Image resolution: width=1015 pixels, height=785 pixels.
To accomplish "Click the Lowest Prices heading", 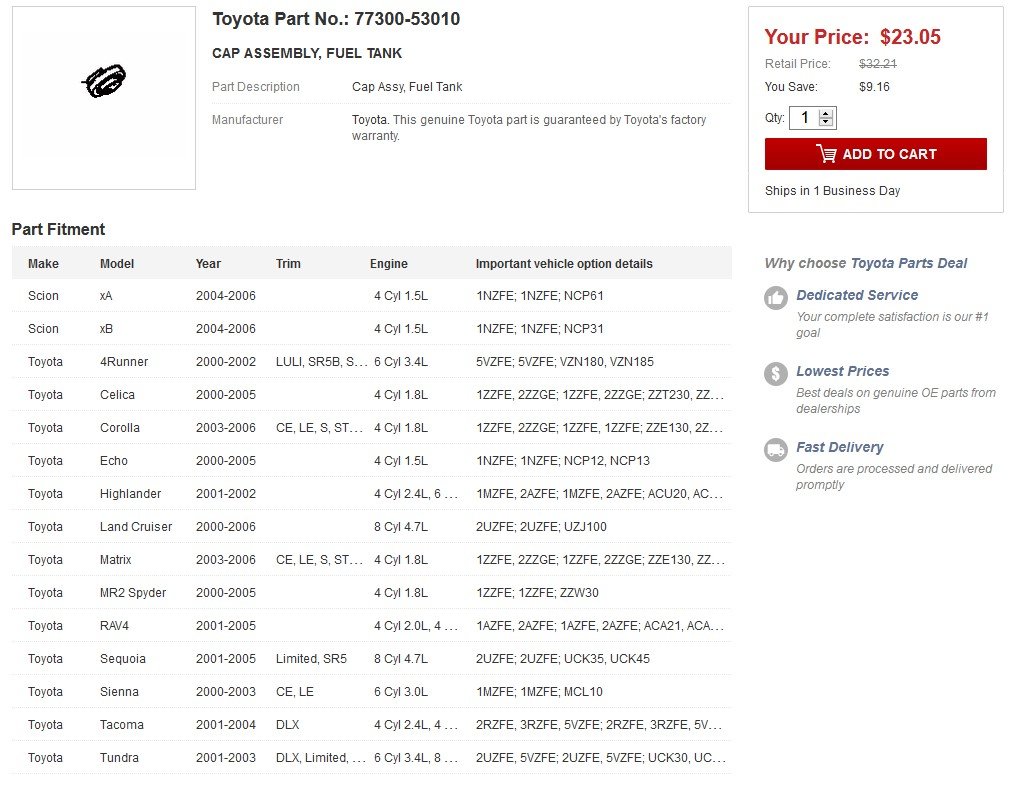I will point(842,371).
